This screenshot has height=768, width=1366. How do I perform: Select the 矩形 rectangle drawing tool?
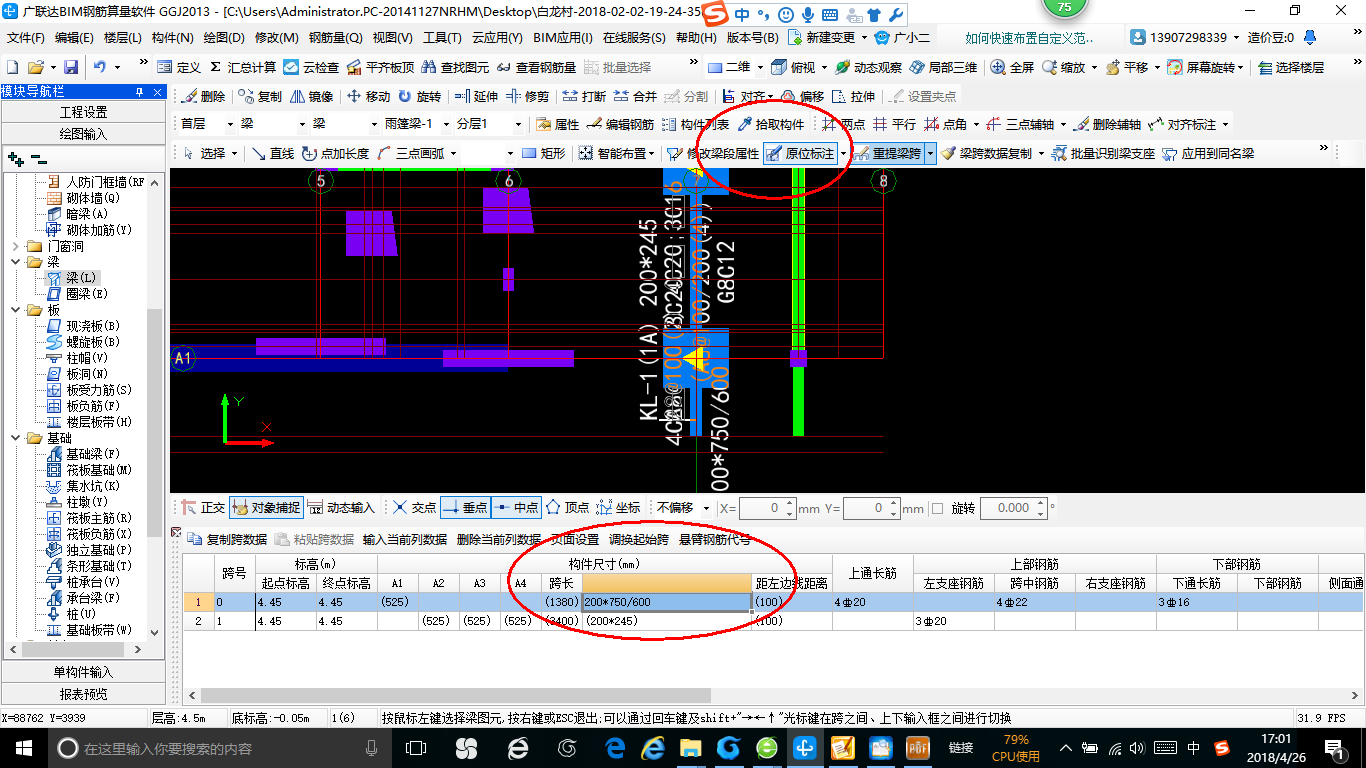tap(543, 153)
